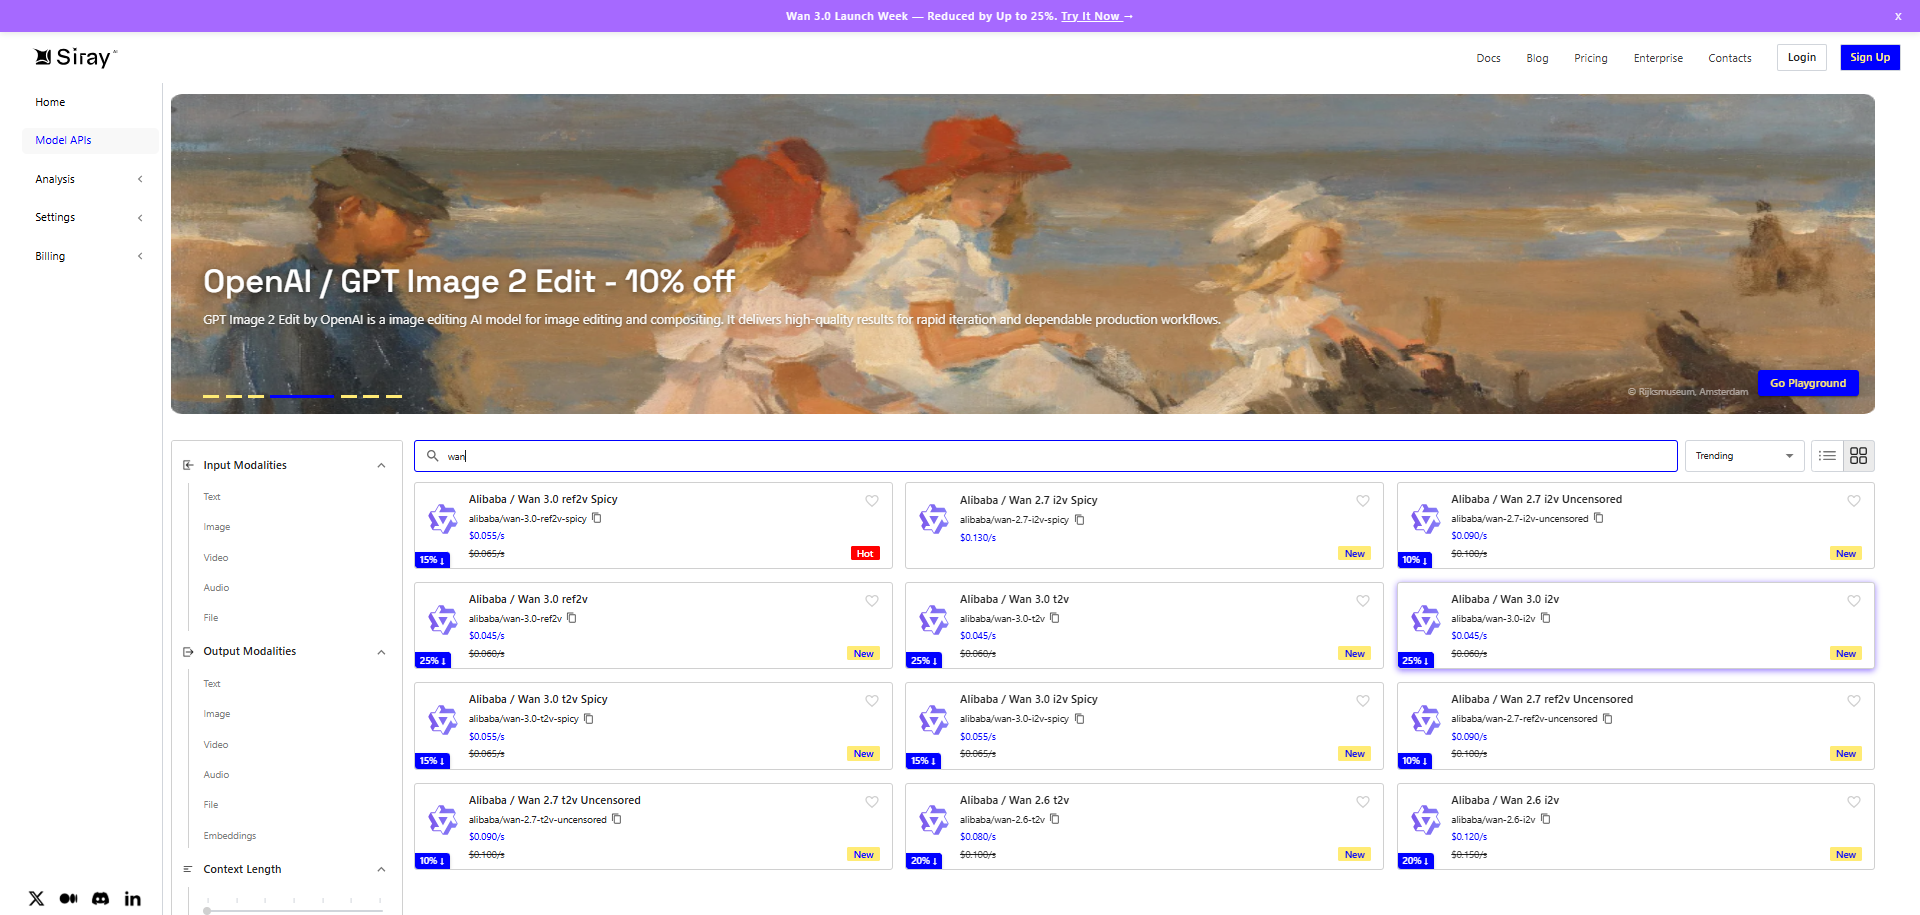
Task: Favorite the Wan 2.7 i2v Uncensored model
Action: pos(1854,500)
